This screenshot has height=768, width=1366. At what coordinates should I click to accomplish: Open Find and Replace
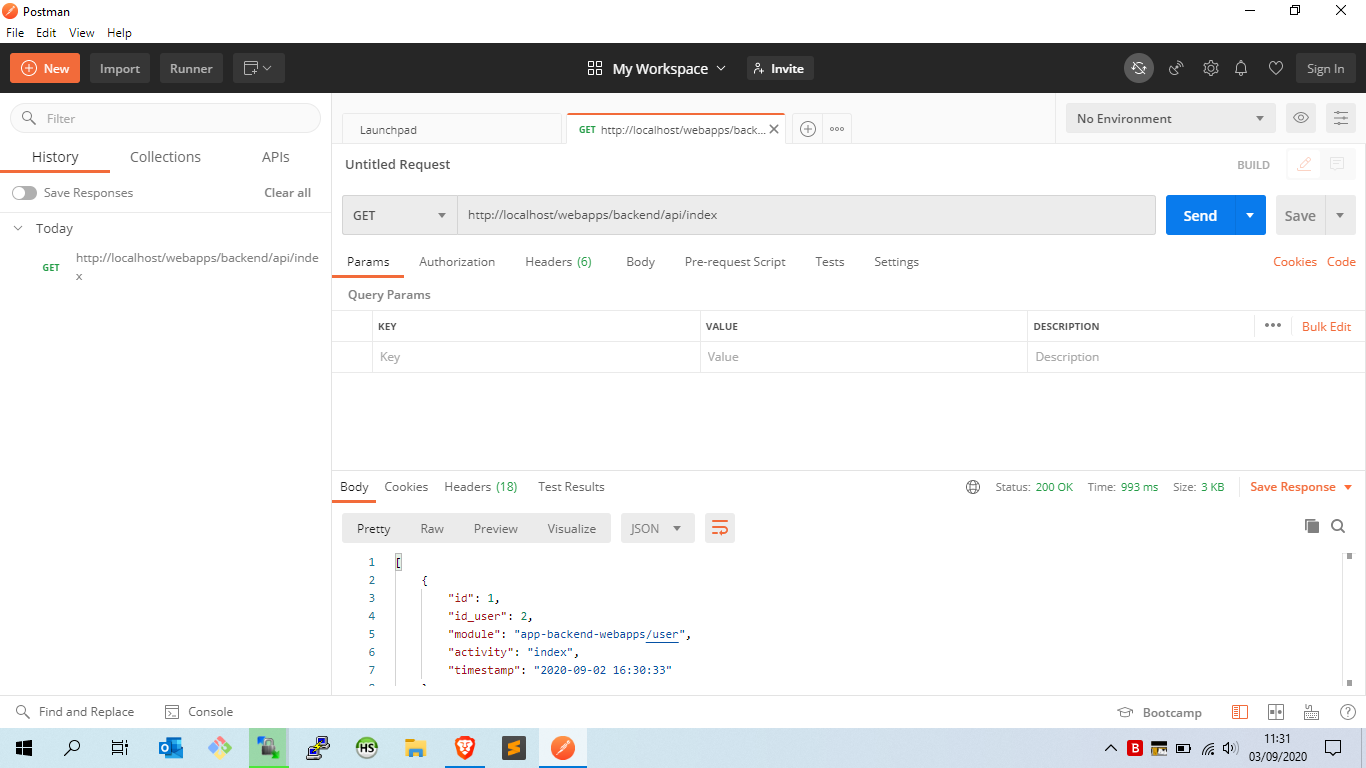point(75,712)
